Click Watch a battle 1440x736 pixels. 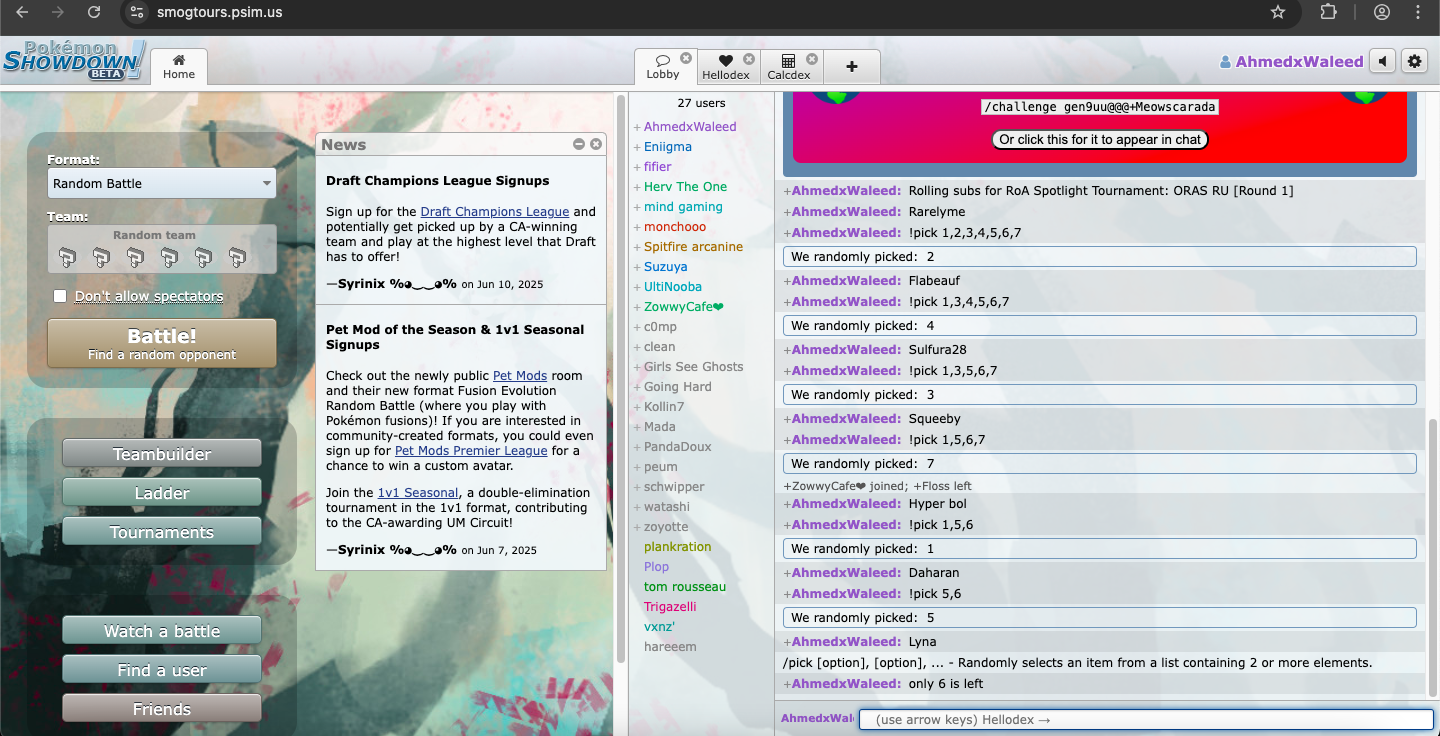tap(162, 630)
